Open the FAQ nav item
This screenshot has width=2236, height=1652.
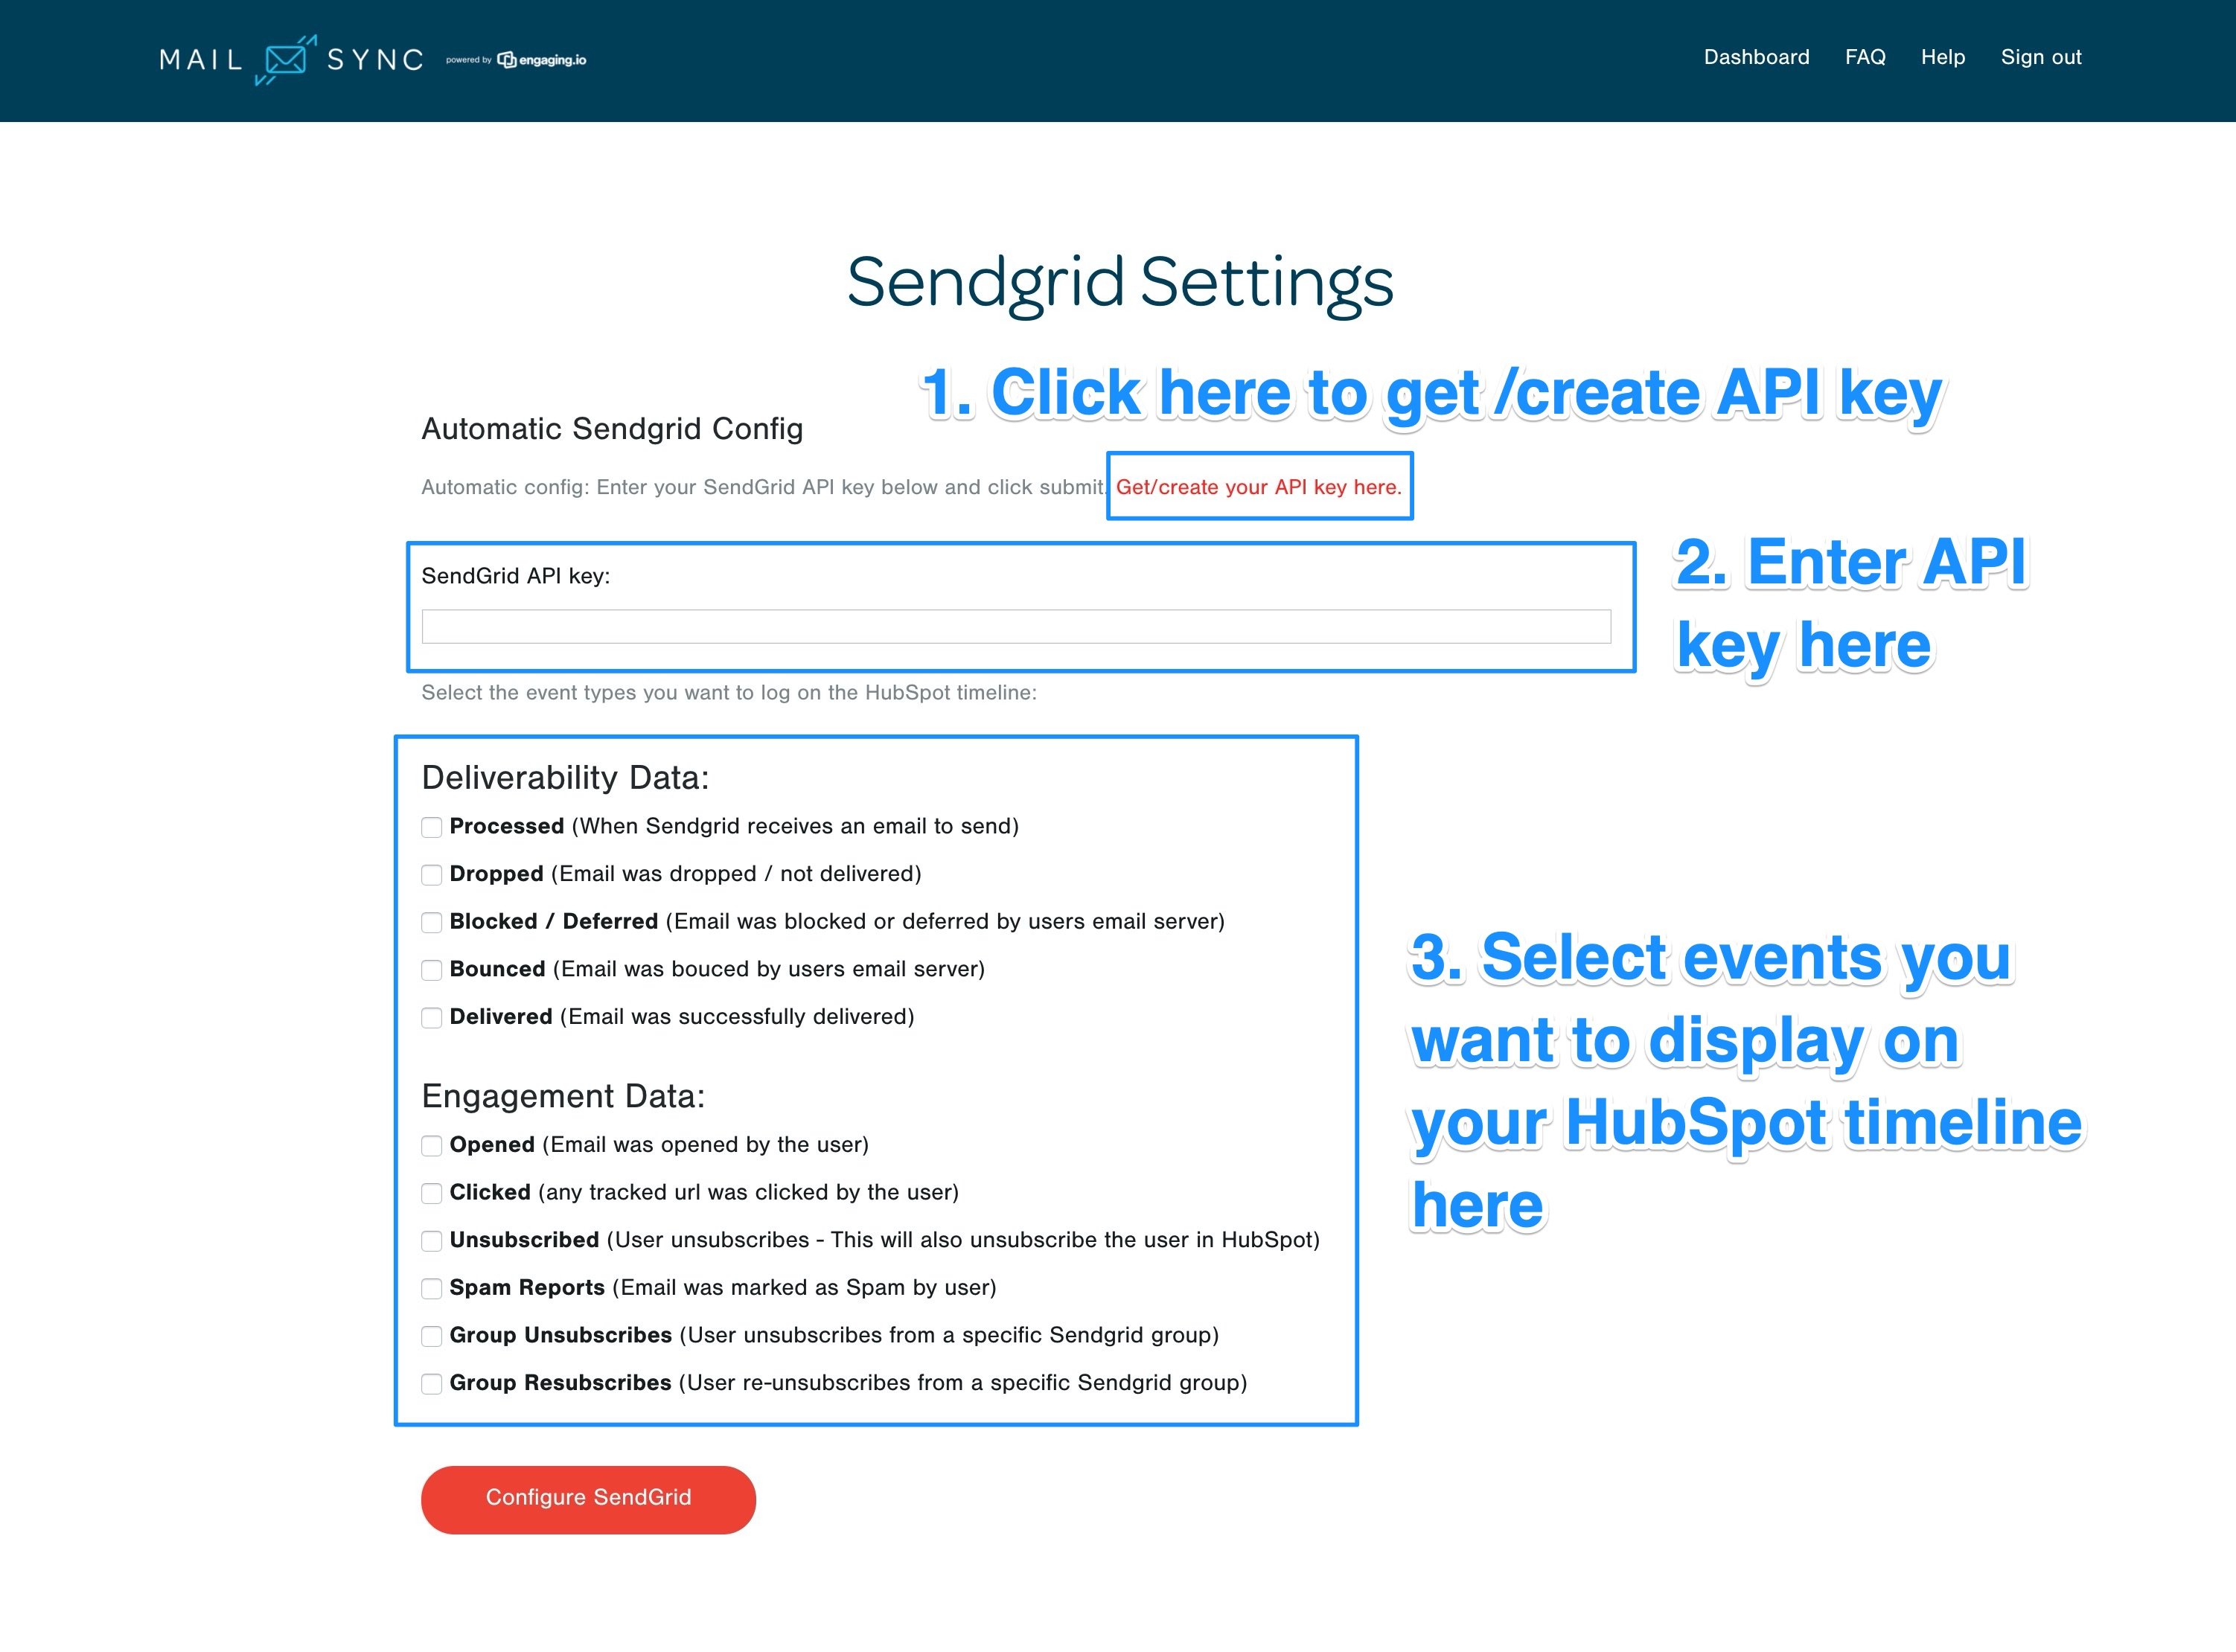tap(1865, 57)
